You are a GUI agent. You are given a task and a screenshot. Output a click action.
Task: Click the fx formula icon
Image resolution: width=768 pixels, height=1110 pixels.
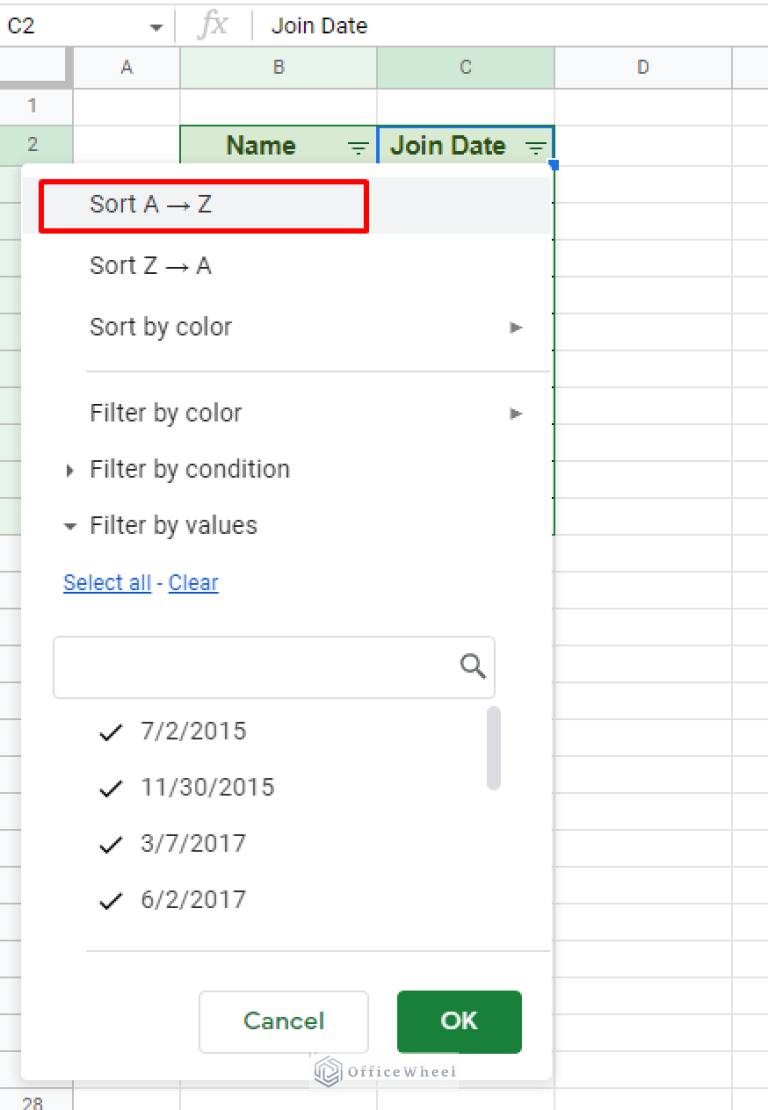pos(212,25)
